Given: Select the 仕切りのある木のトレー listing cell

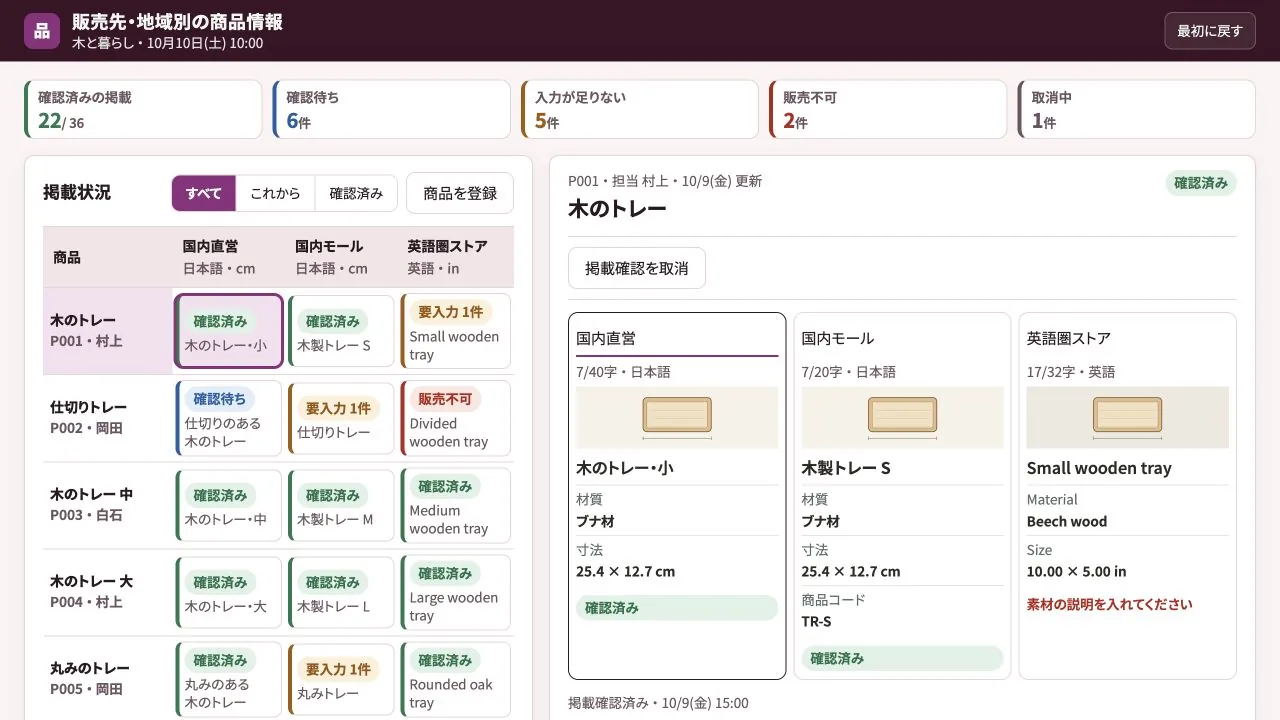Looking at the screenshot, I should pyautogui.click(x=229, y=418).
